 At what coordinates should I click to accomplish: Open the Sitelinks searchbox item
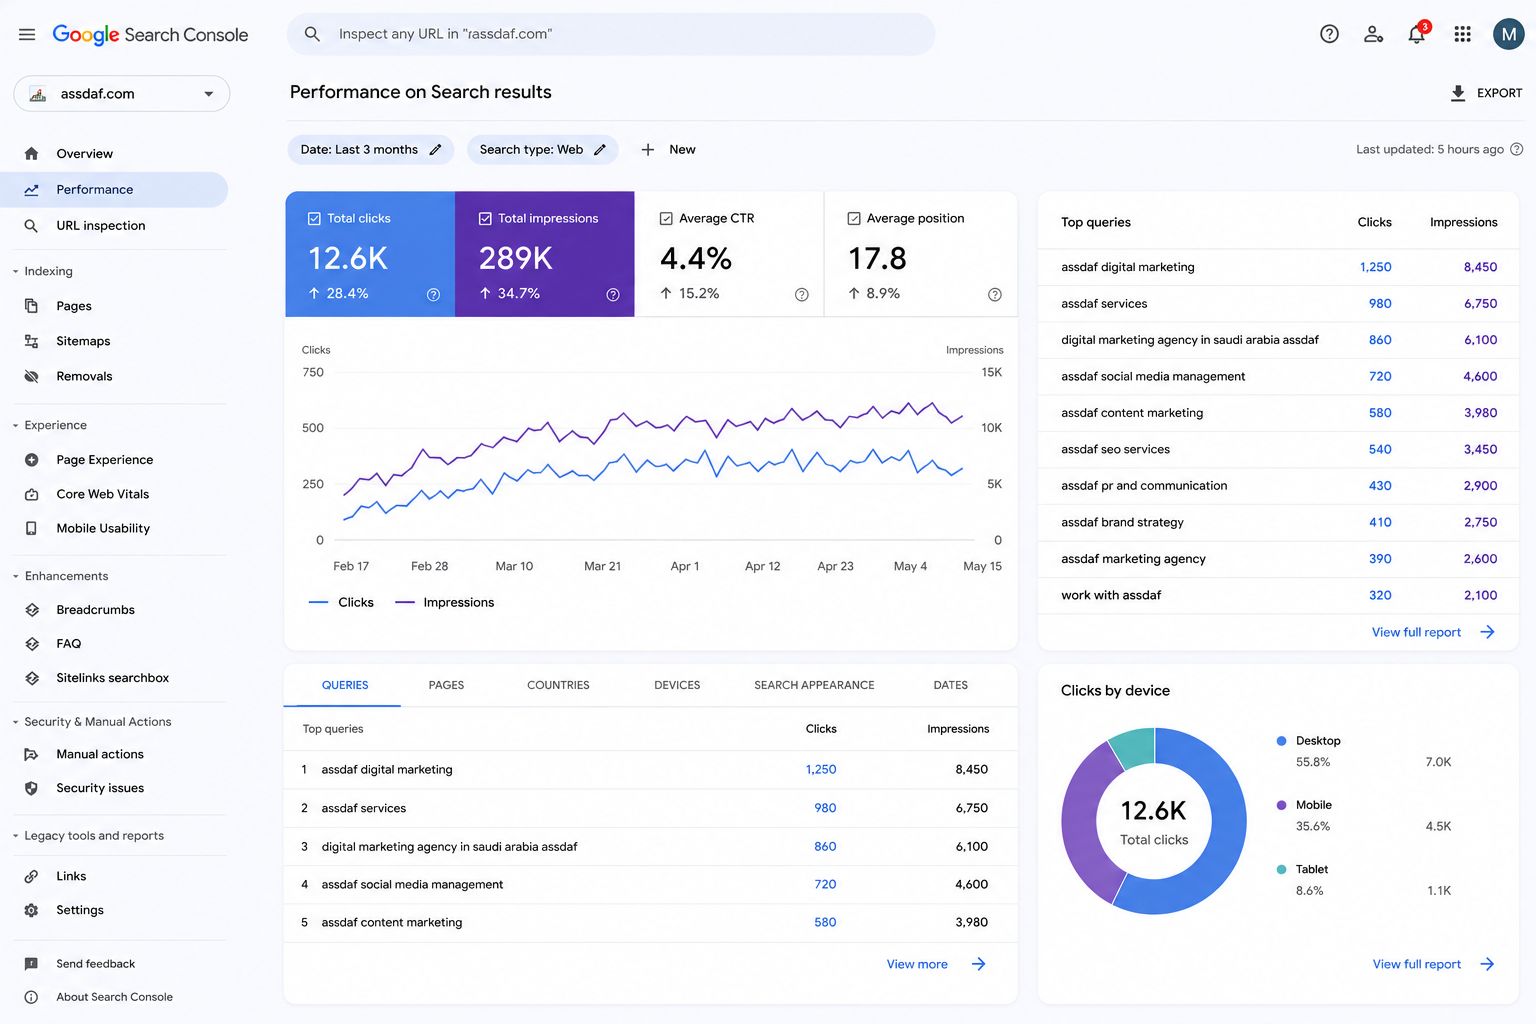click(x=112, y=678)
